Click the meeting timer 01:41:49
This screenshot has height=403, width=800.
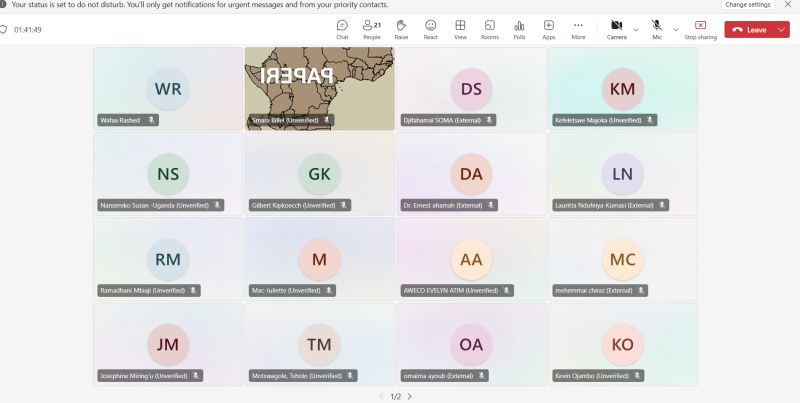point(28,30)
